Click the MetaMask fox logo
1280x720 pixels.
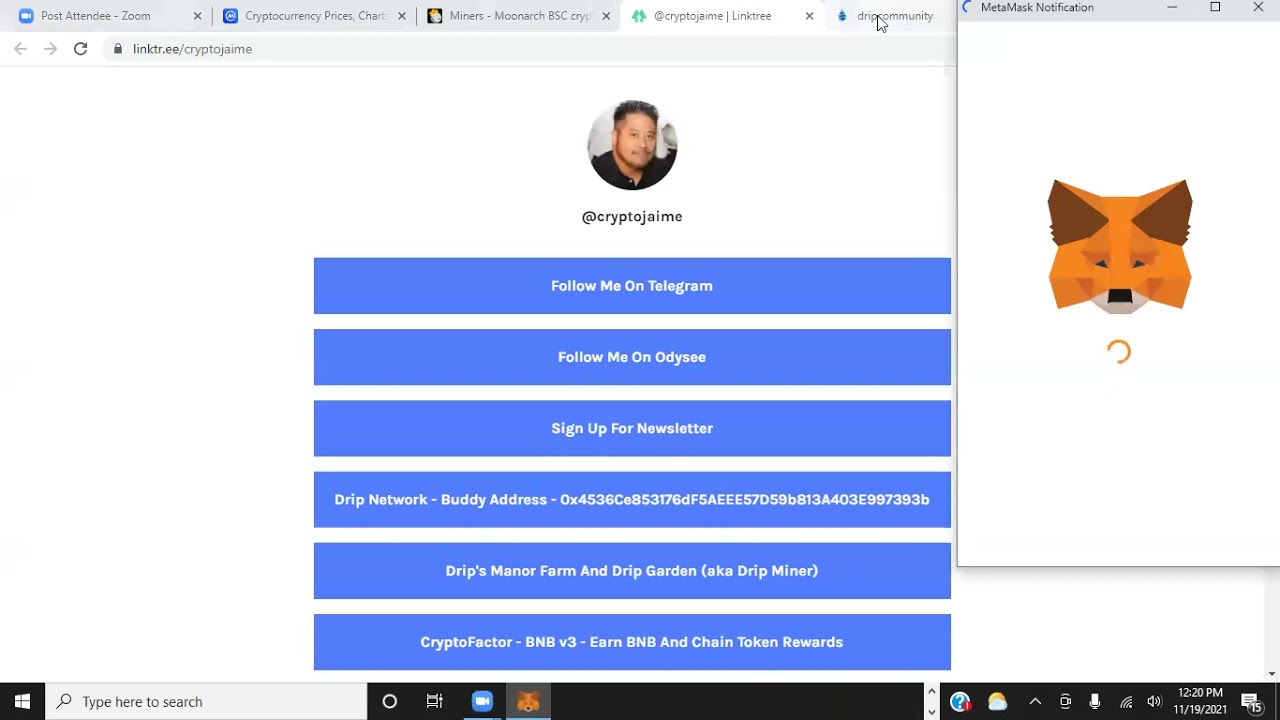coord(1120,245)
